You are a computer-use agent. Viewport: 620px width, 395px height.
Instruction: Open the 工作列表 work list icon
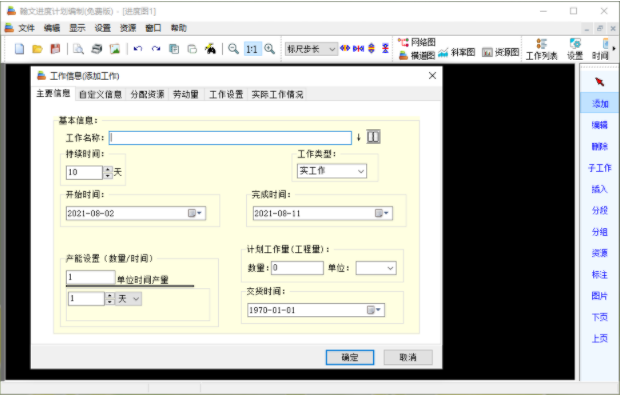pyautogui.click(x=541, y=49)
